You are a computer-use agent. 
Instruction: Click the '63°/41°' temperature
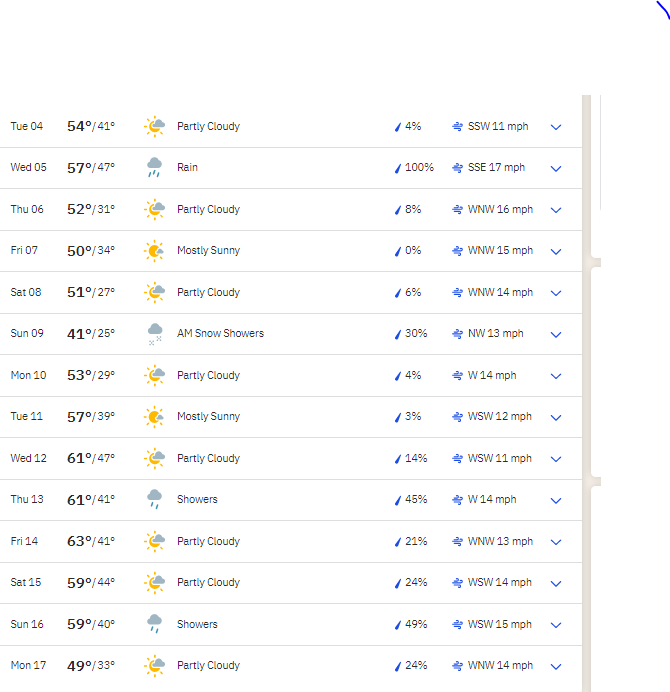[x=91, y=541]
